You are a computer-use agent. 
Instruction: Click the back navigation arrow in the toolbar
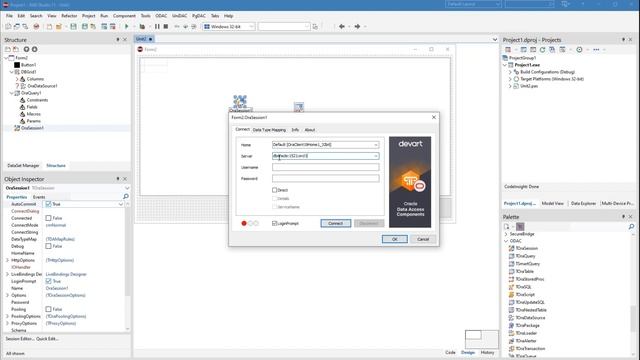click(342, 27)
